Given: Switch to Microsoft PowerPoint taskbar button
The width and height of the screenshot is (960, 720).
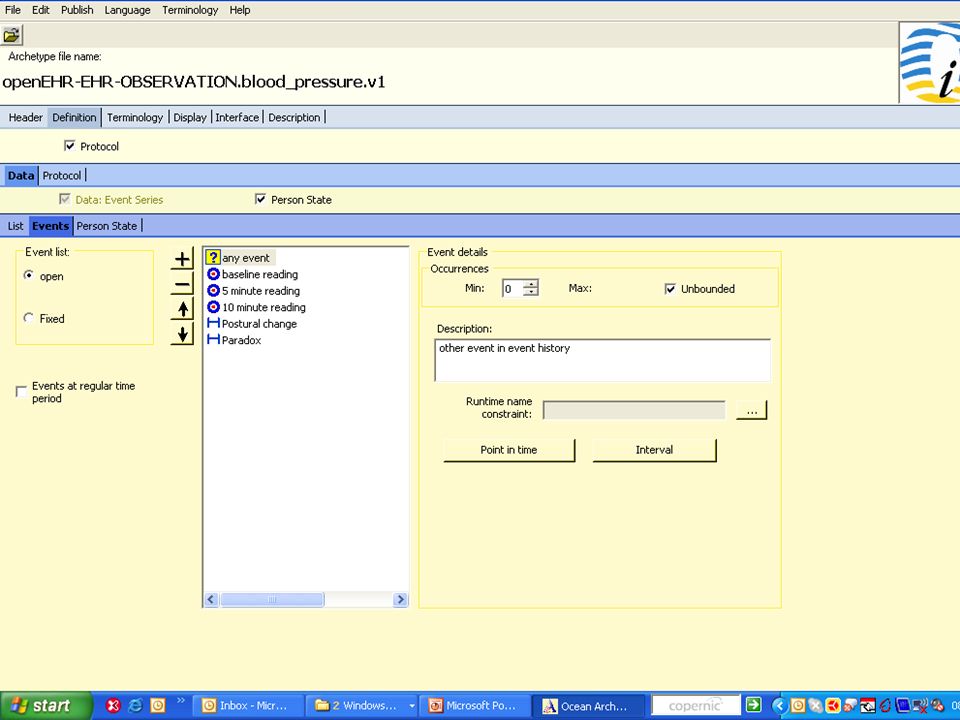Looking at the screenshot, I should click(x=474, y=706).
